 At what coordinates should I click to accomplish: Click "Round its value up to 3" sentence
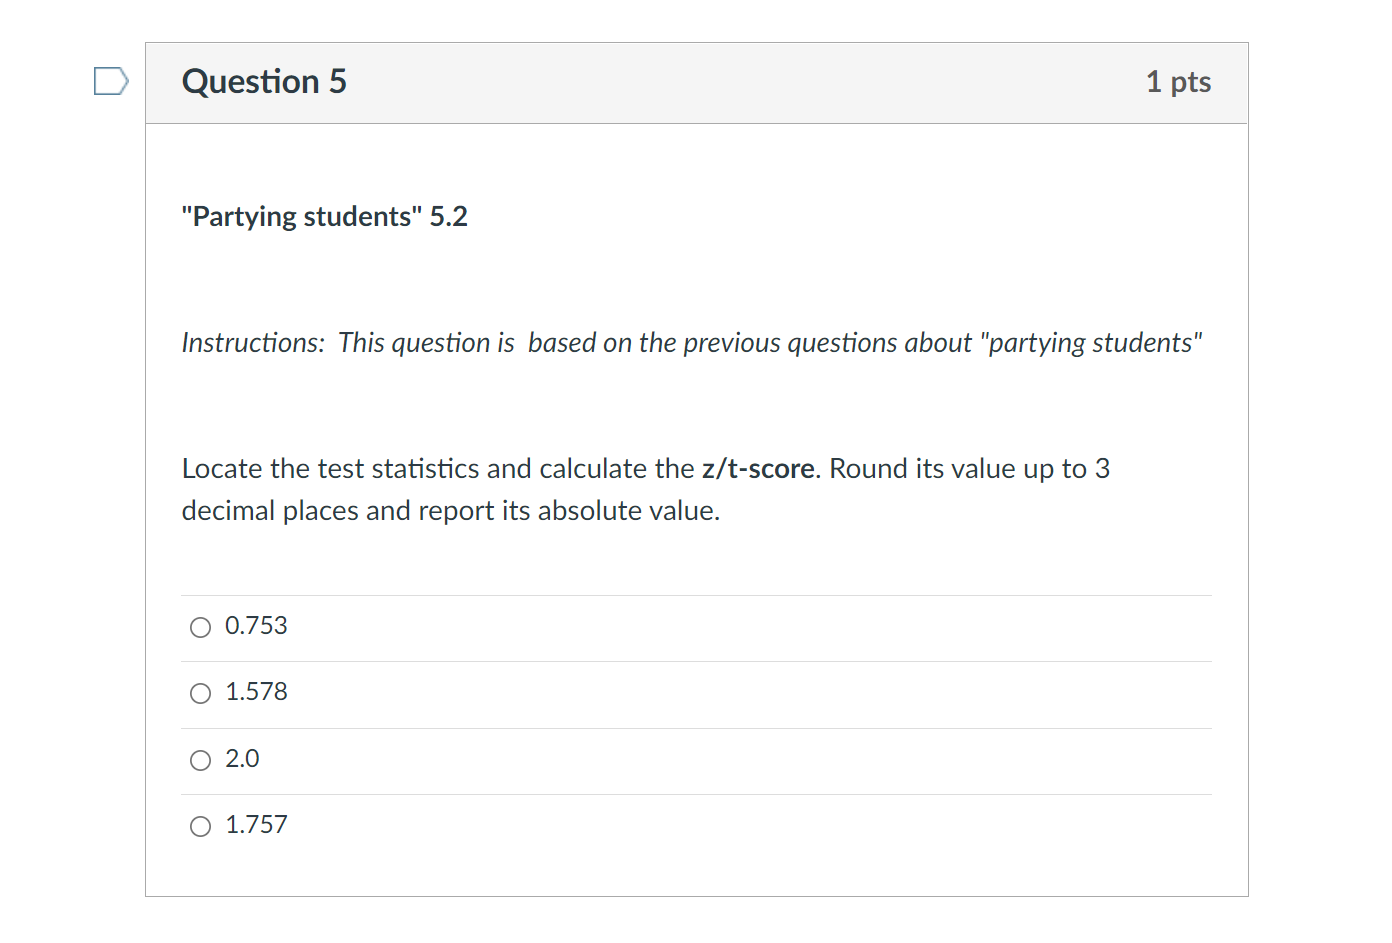(969, 469)
